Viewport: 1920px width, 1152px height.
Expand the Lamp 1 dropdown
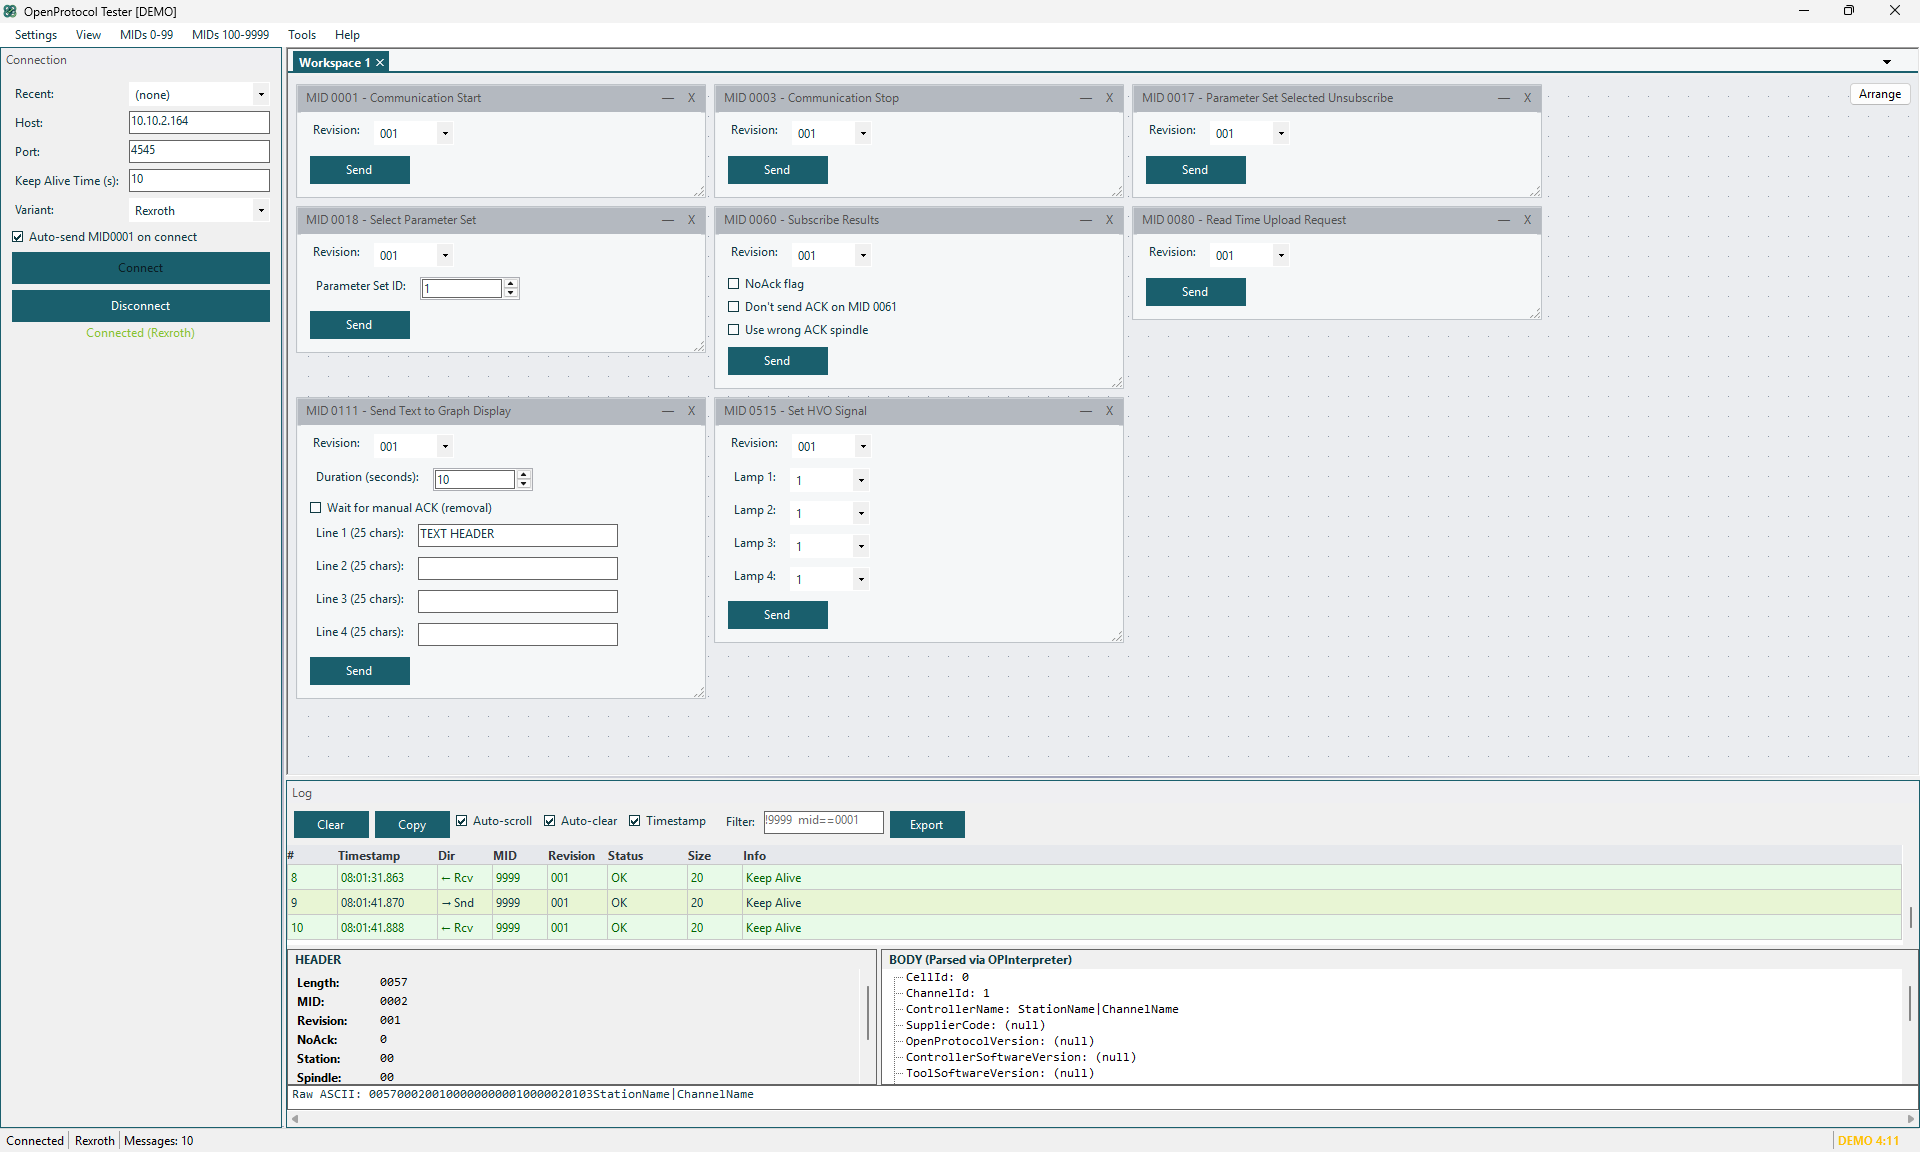tap(829, 480)
